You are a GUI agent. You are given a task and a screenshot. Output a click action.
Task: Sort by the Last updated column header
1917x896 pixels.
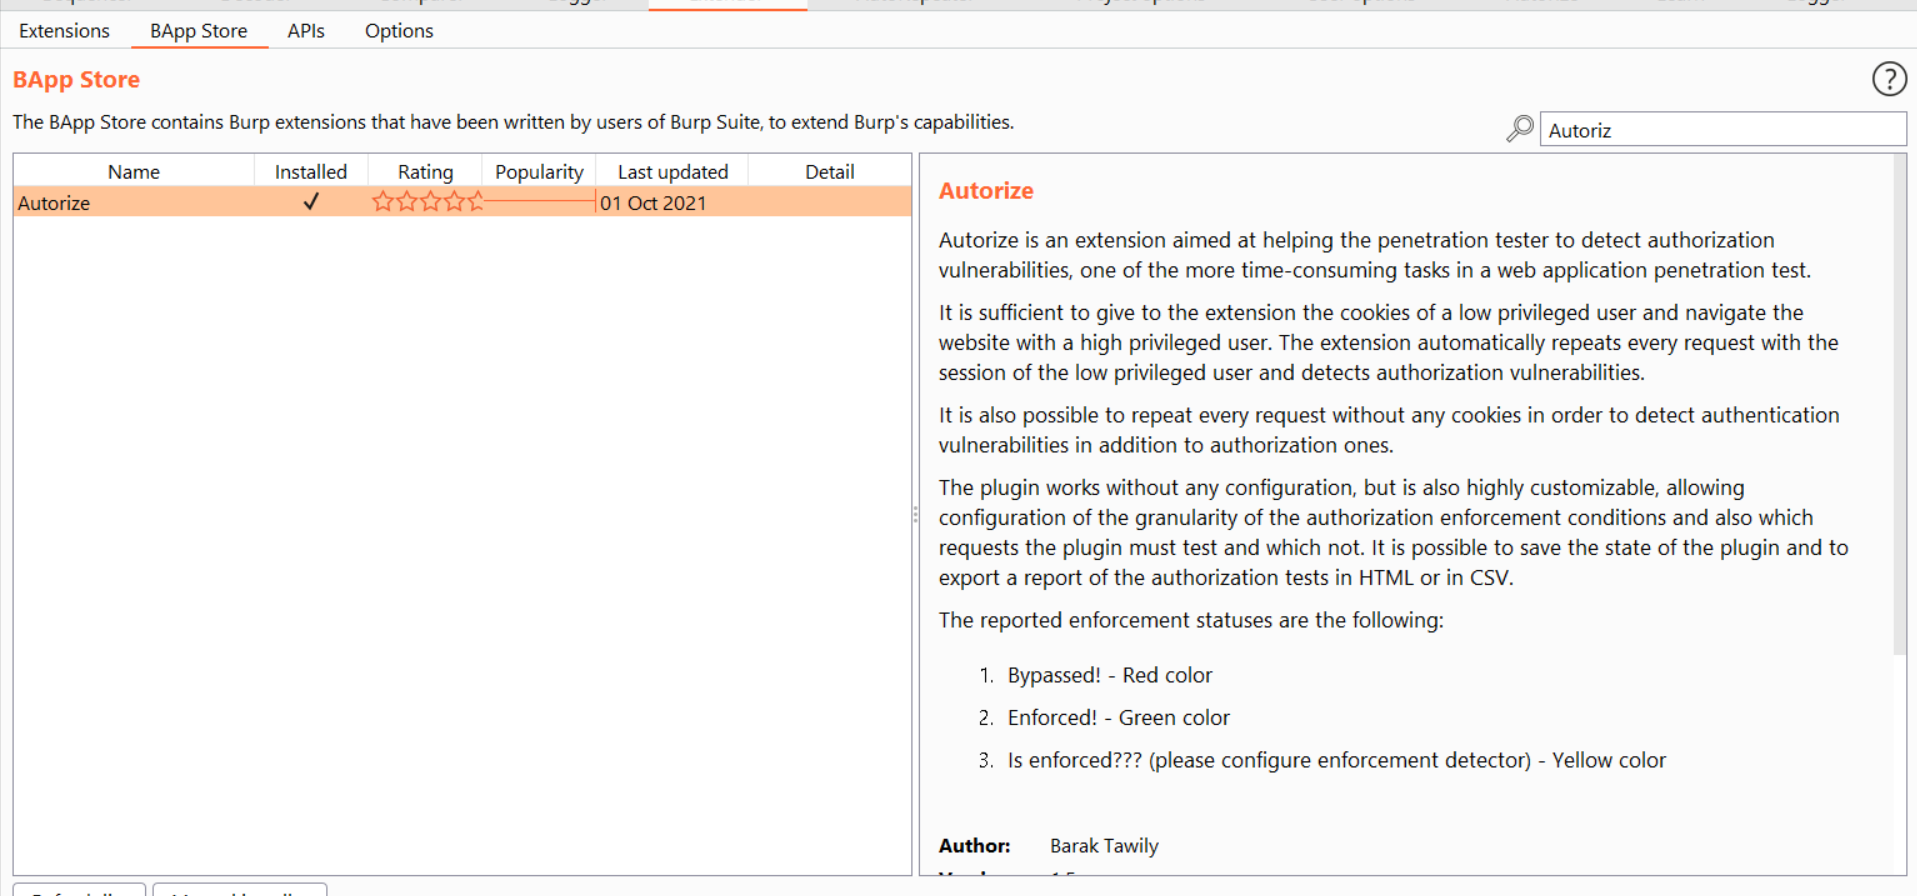tap(672, 171)
